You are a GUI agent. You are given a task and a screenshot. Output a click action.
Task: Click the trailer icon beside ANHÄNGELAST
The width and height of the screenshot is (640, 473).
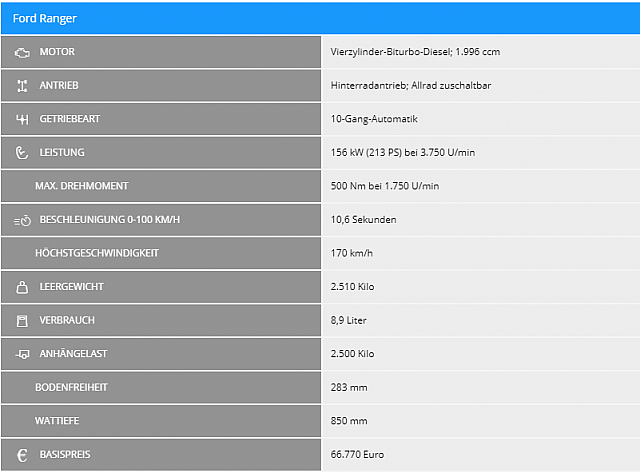coord(22,354)
